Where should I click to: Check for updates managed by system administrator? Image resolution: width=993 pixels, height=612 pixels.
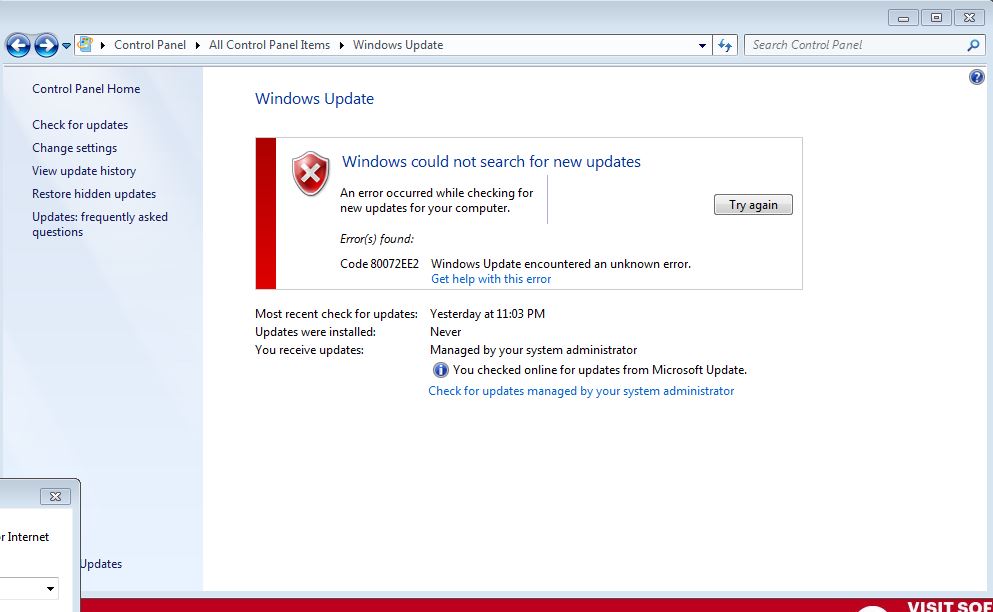click(x=581, y=391)
